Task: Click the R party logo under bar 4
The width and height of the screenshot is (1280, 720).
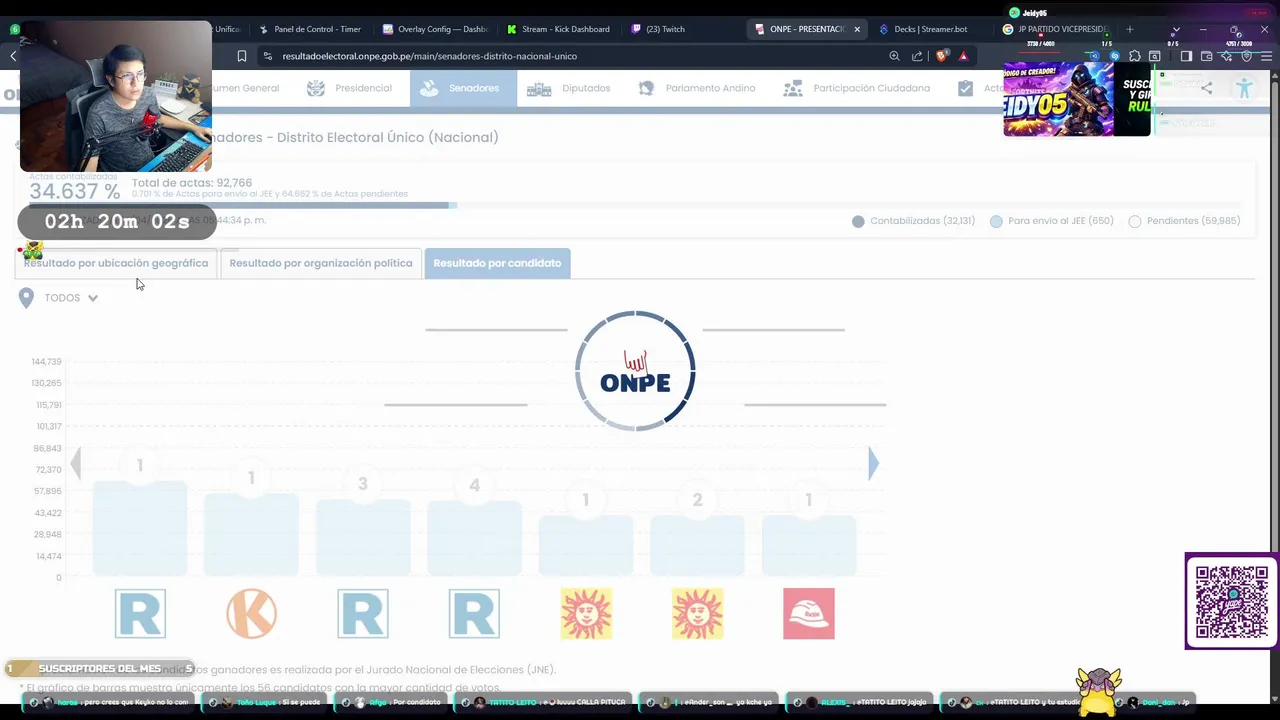Action: click(x=474, y=613)
